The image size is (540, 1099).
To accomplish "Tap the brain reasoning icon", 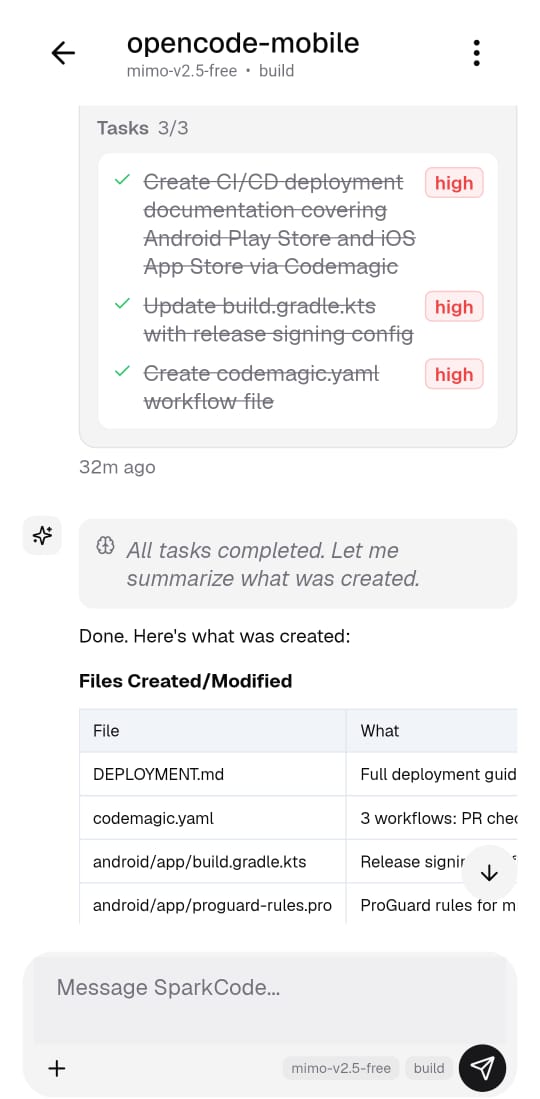I will (x=104, y=546).
